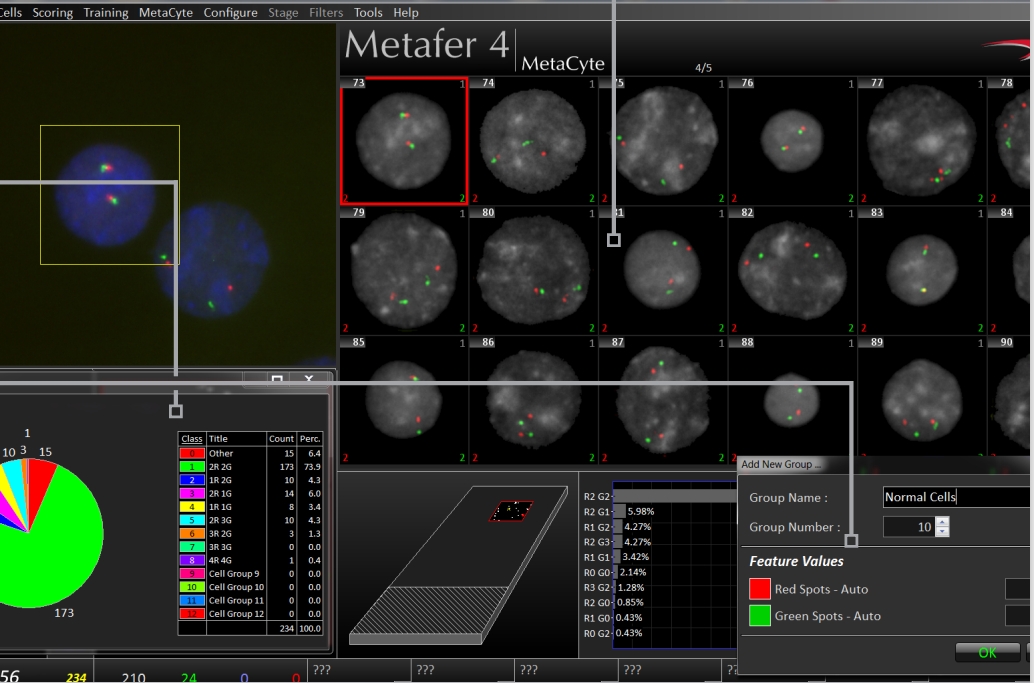The image size is (1034, 683).
Task: Maximize the statistics panel
Action: point(277,380)
